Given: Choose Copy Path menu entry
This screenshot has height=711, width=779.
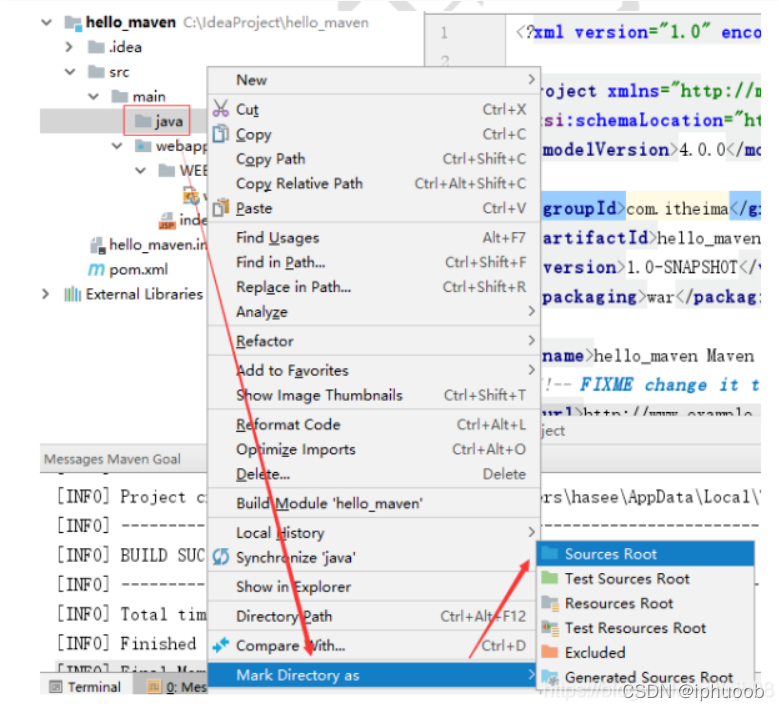Looking at the screenshot, I should 374,158.
